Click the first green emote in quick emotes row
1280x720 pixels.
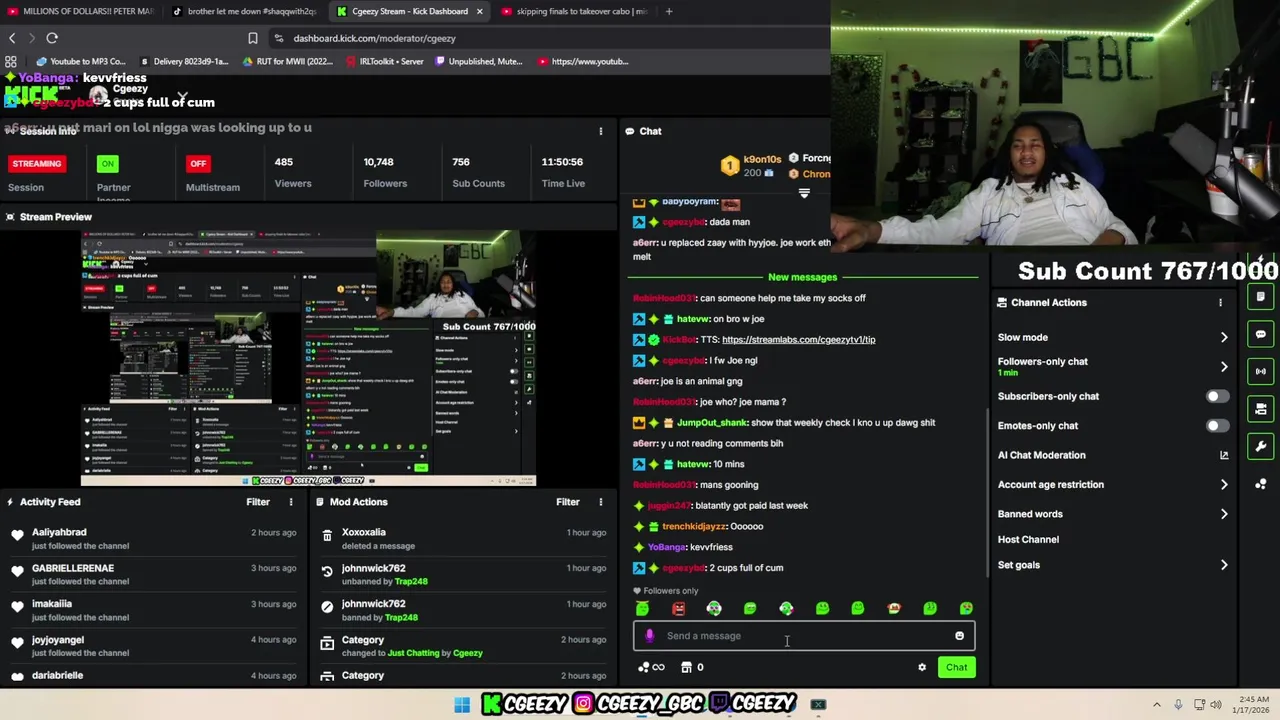642,608
